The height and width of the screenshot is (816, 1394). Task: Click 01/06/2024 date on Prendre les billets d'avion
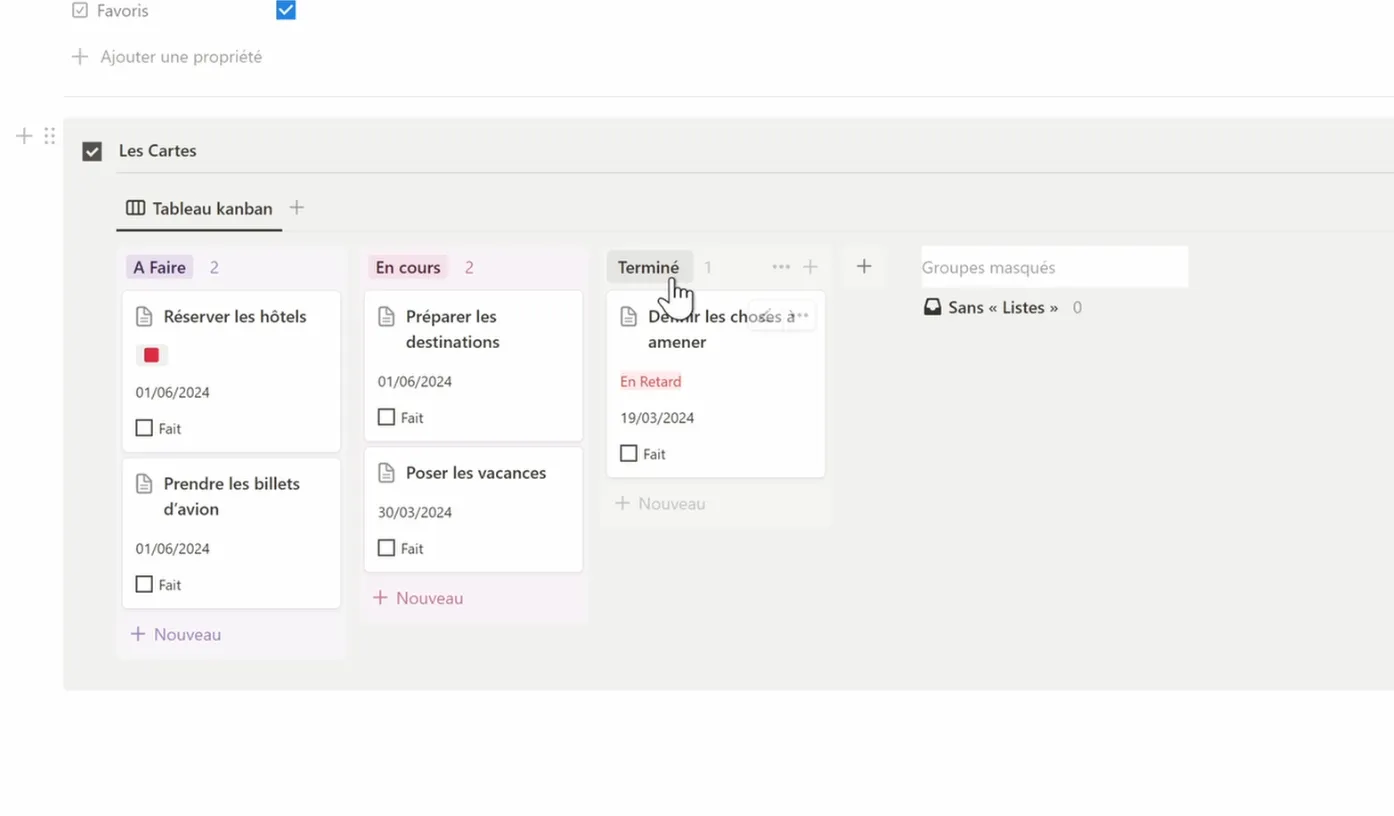(173, 548)
